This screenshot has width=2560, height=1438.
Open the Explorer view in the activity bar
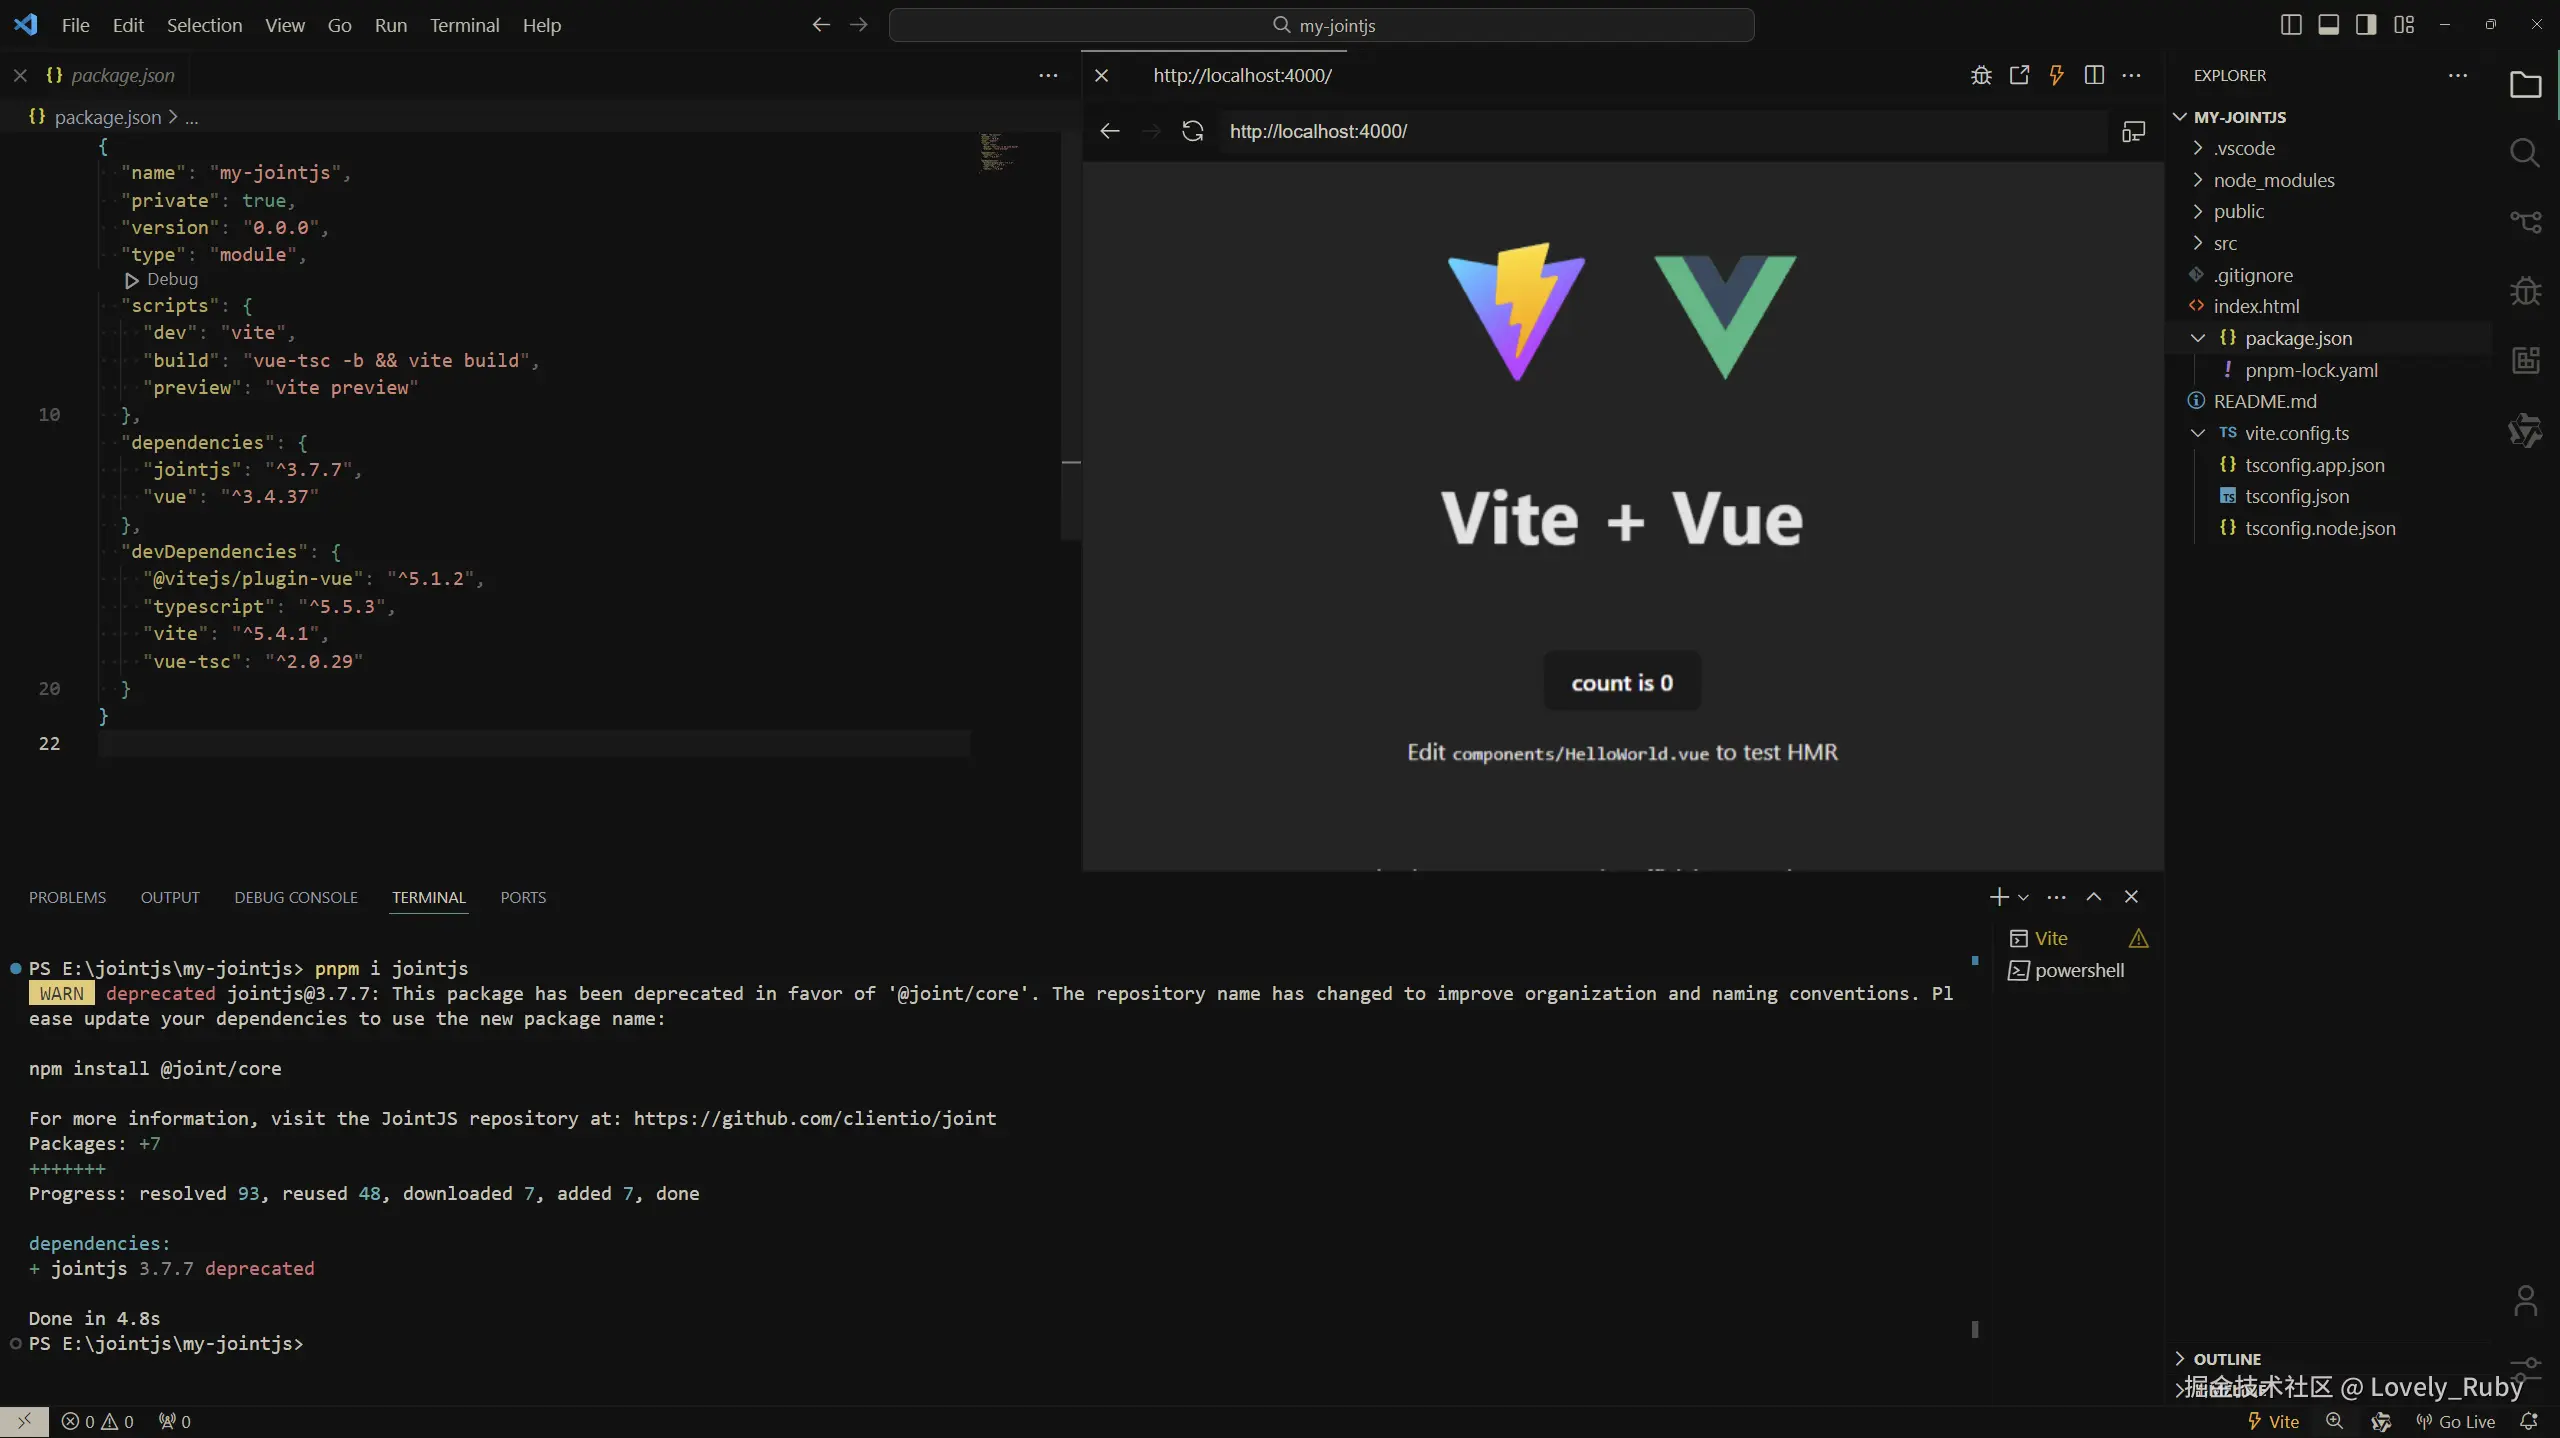2525,85
